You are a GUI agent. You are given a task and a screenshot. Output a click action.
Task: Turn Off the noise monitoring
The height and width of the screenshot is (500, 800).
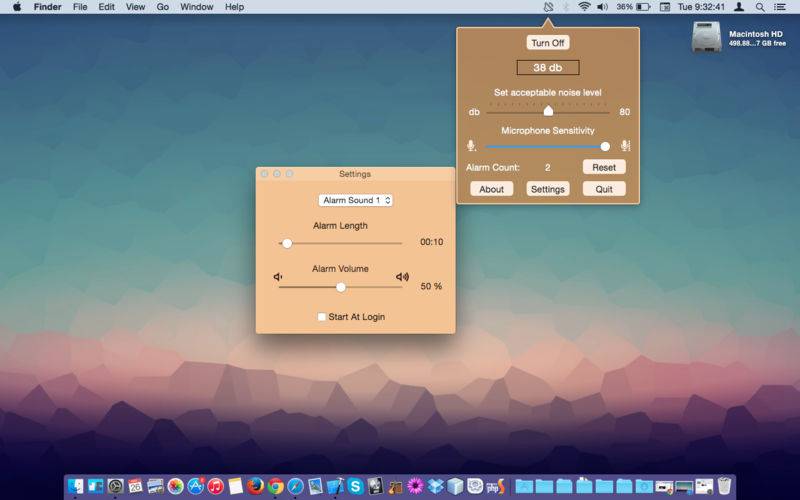pyautogui.click(x=548, y=43)
